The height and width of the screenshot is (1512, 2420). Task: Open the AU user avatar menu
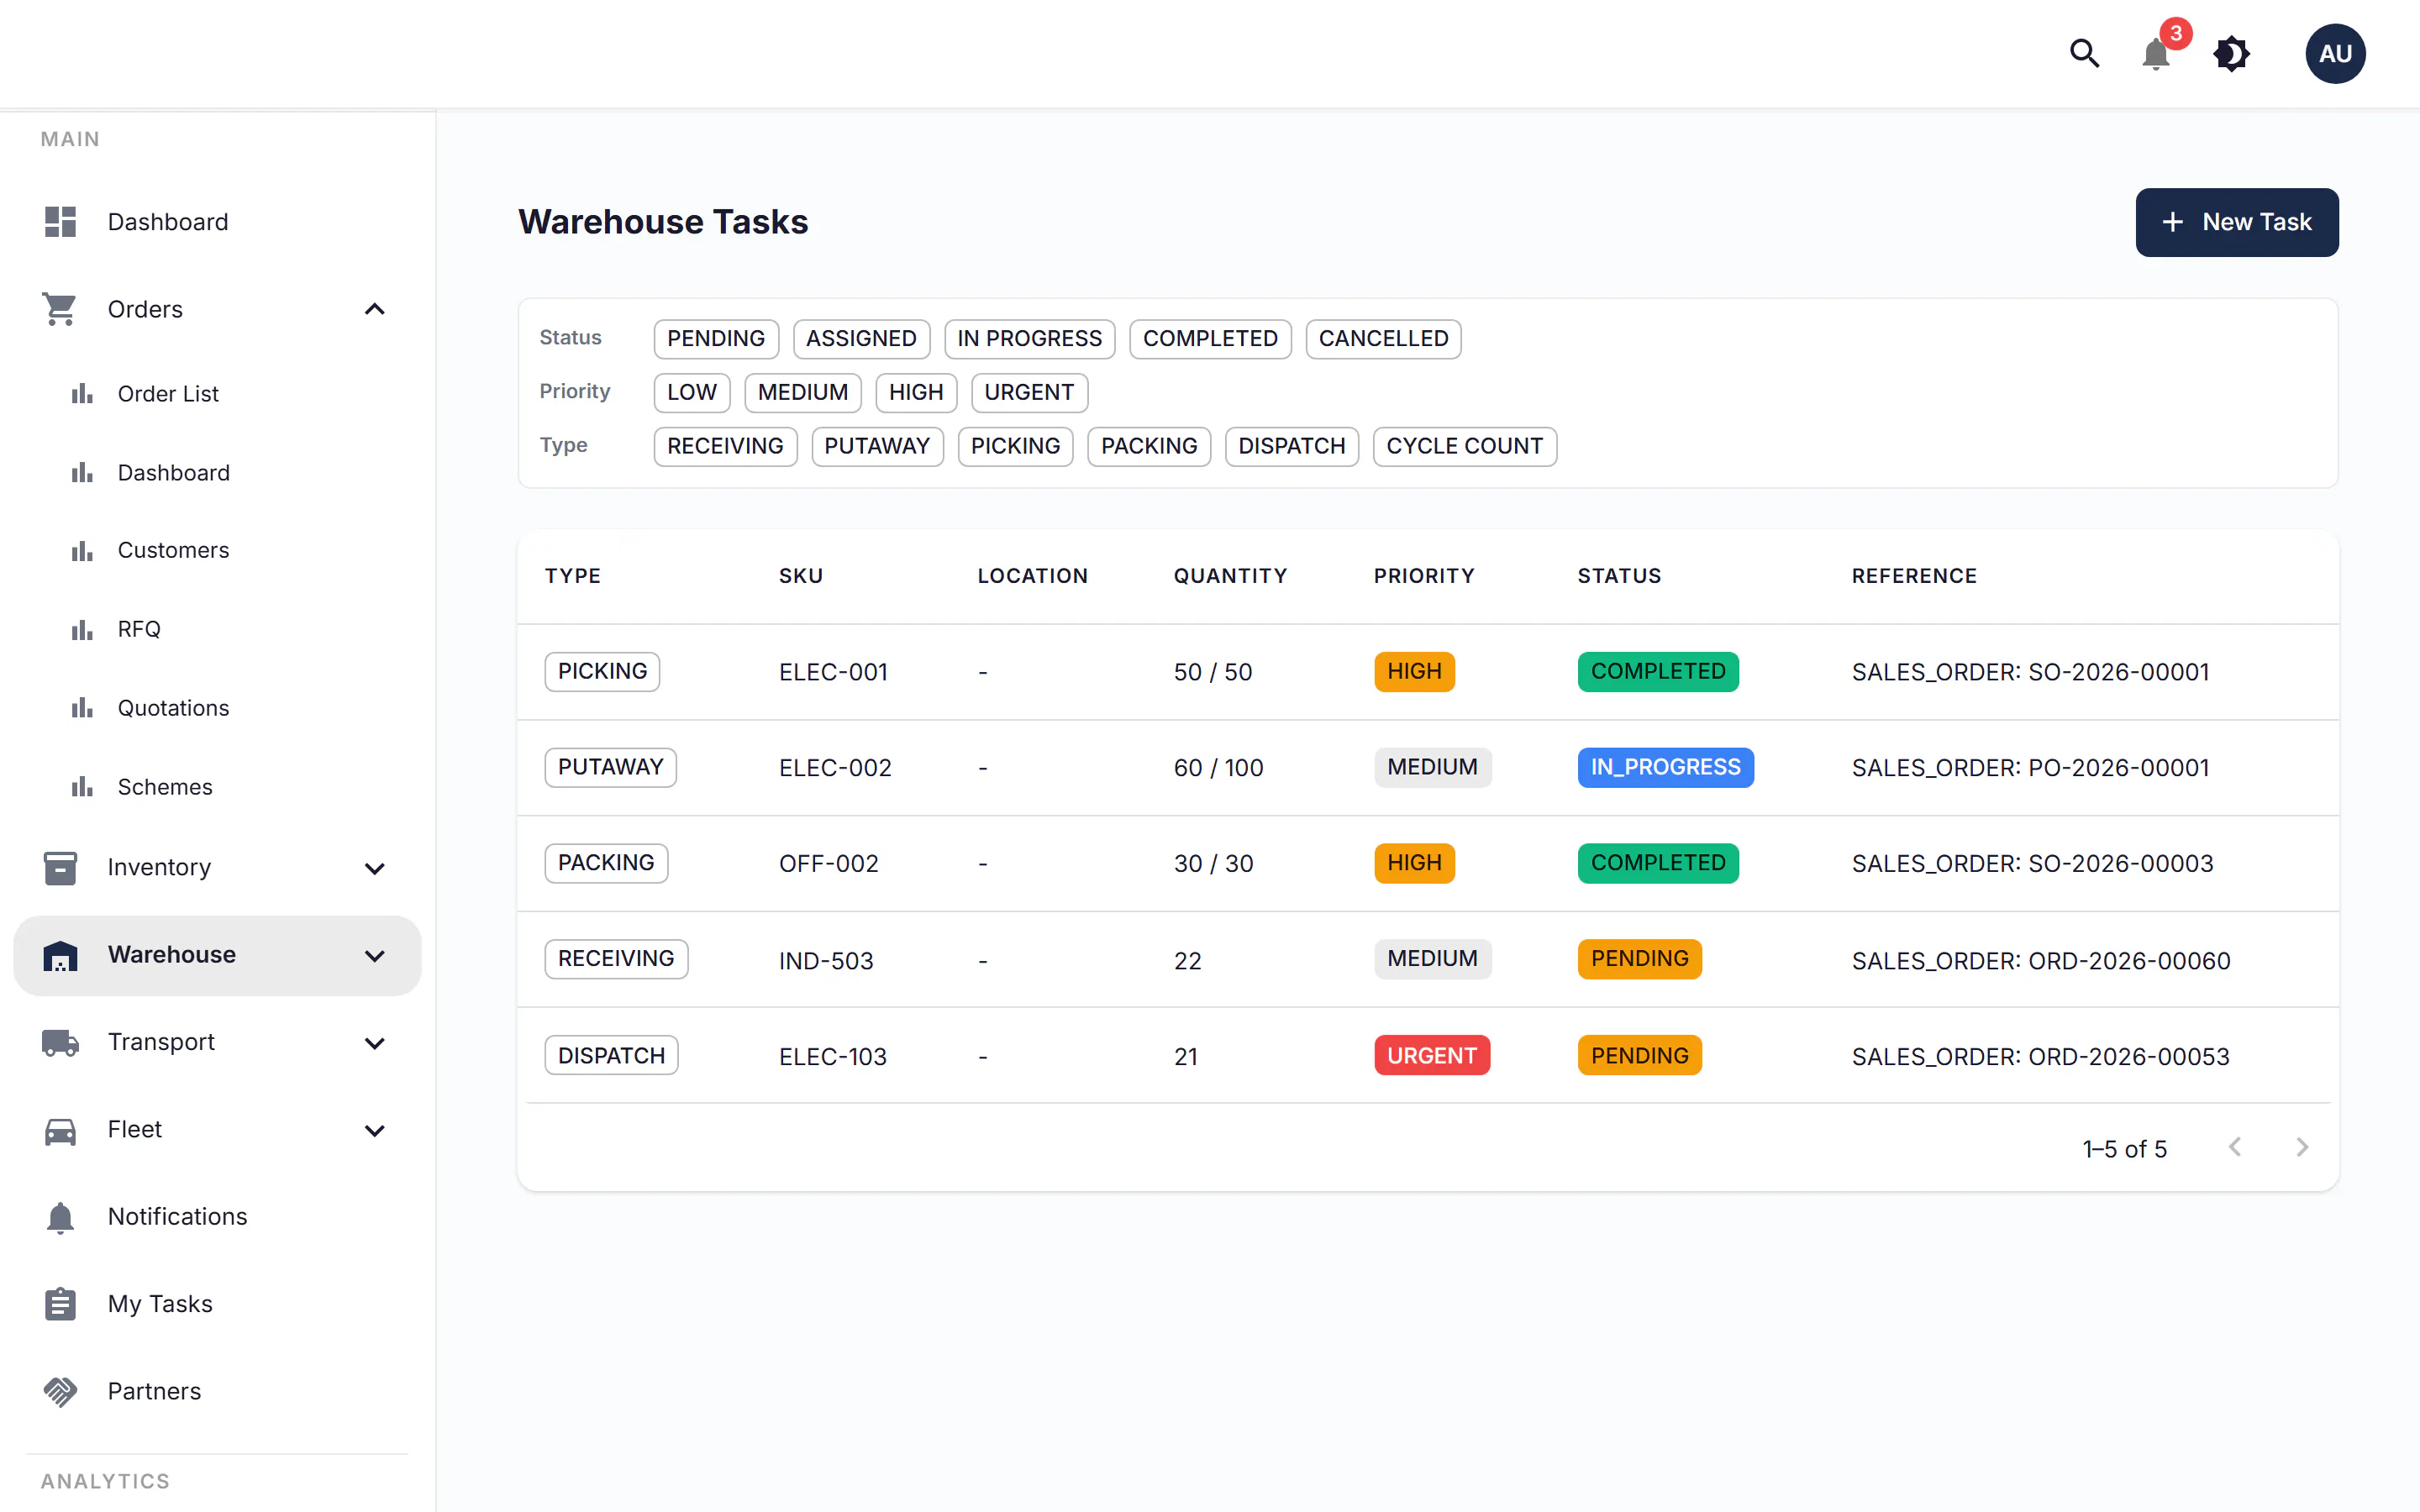point(2335,53)
